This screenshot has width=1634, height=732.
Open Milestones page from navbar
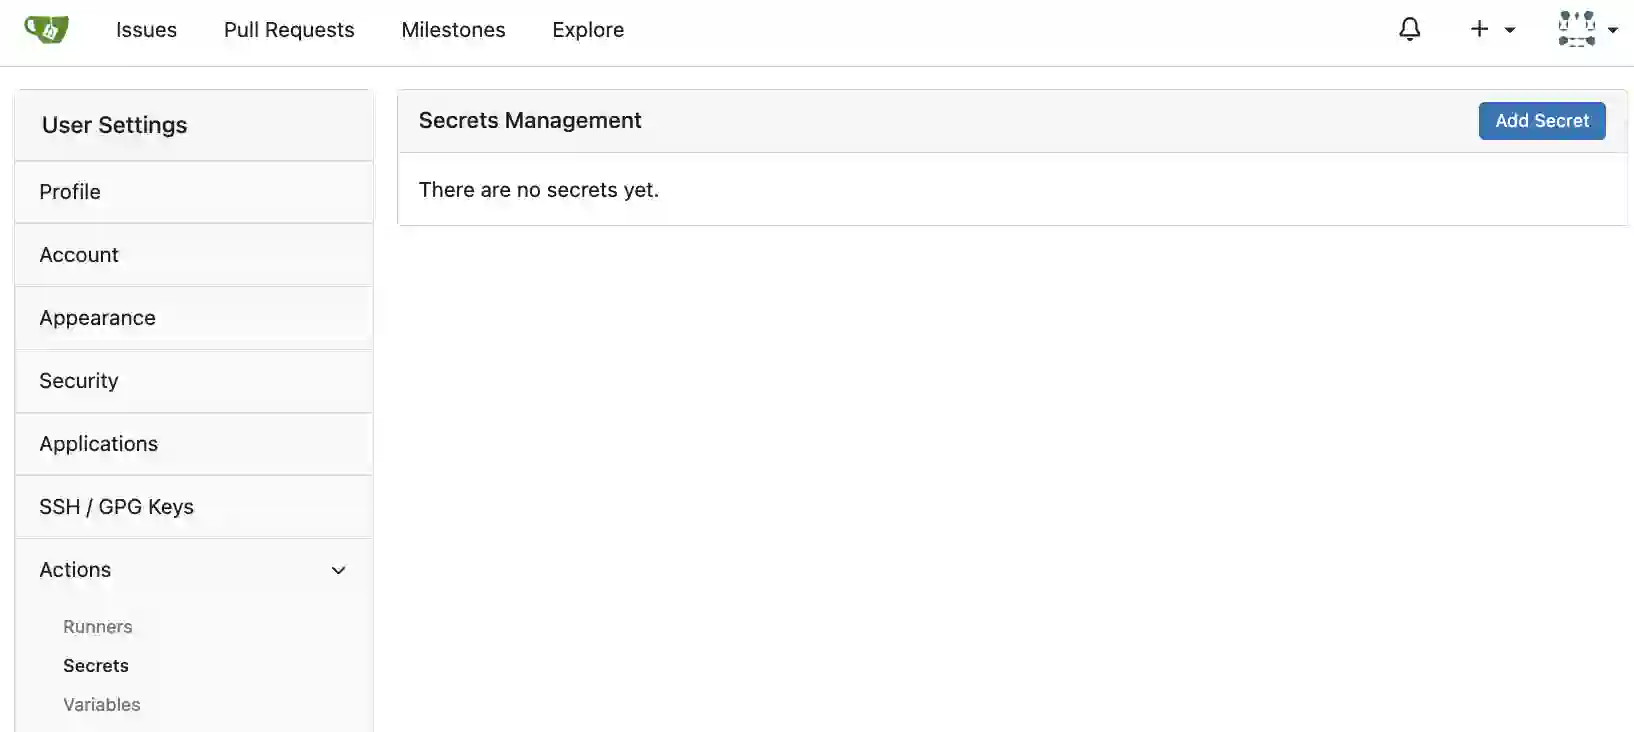click(x=453, y=30)
